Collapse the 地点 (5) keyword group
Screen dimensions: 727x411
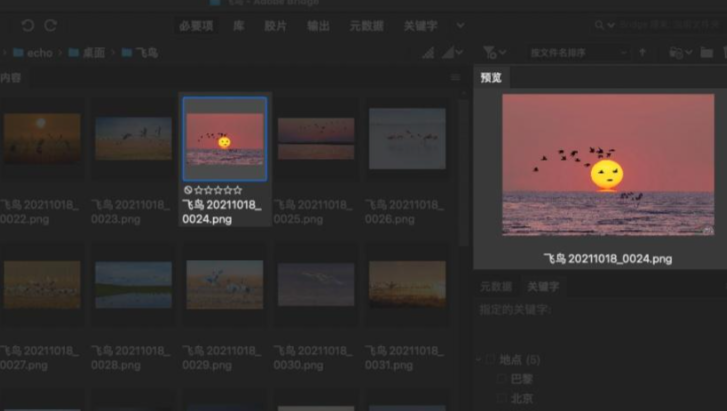coord(478,360)
